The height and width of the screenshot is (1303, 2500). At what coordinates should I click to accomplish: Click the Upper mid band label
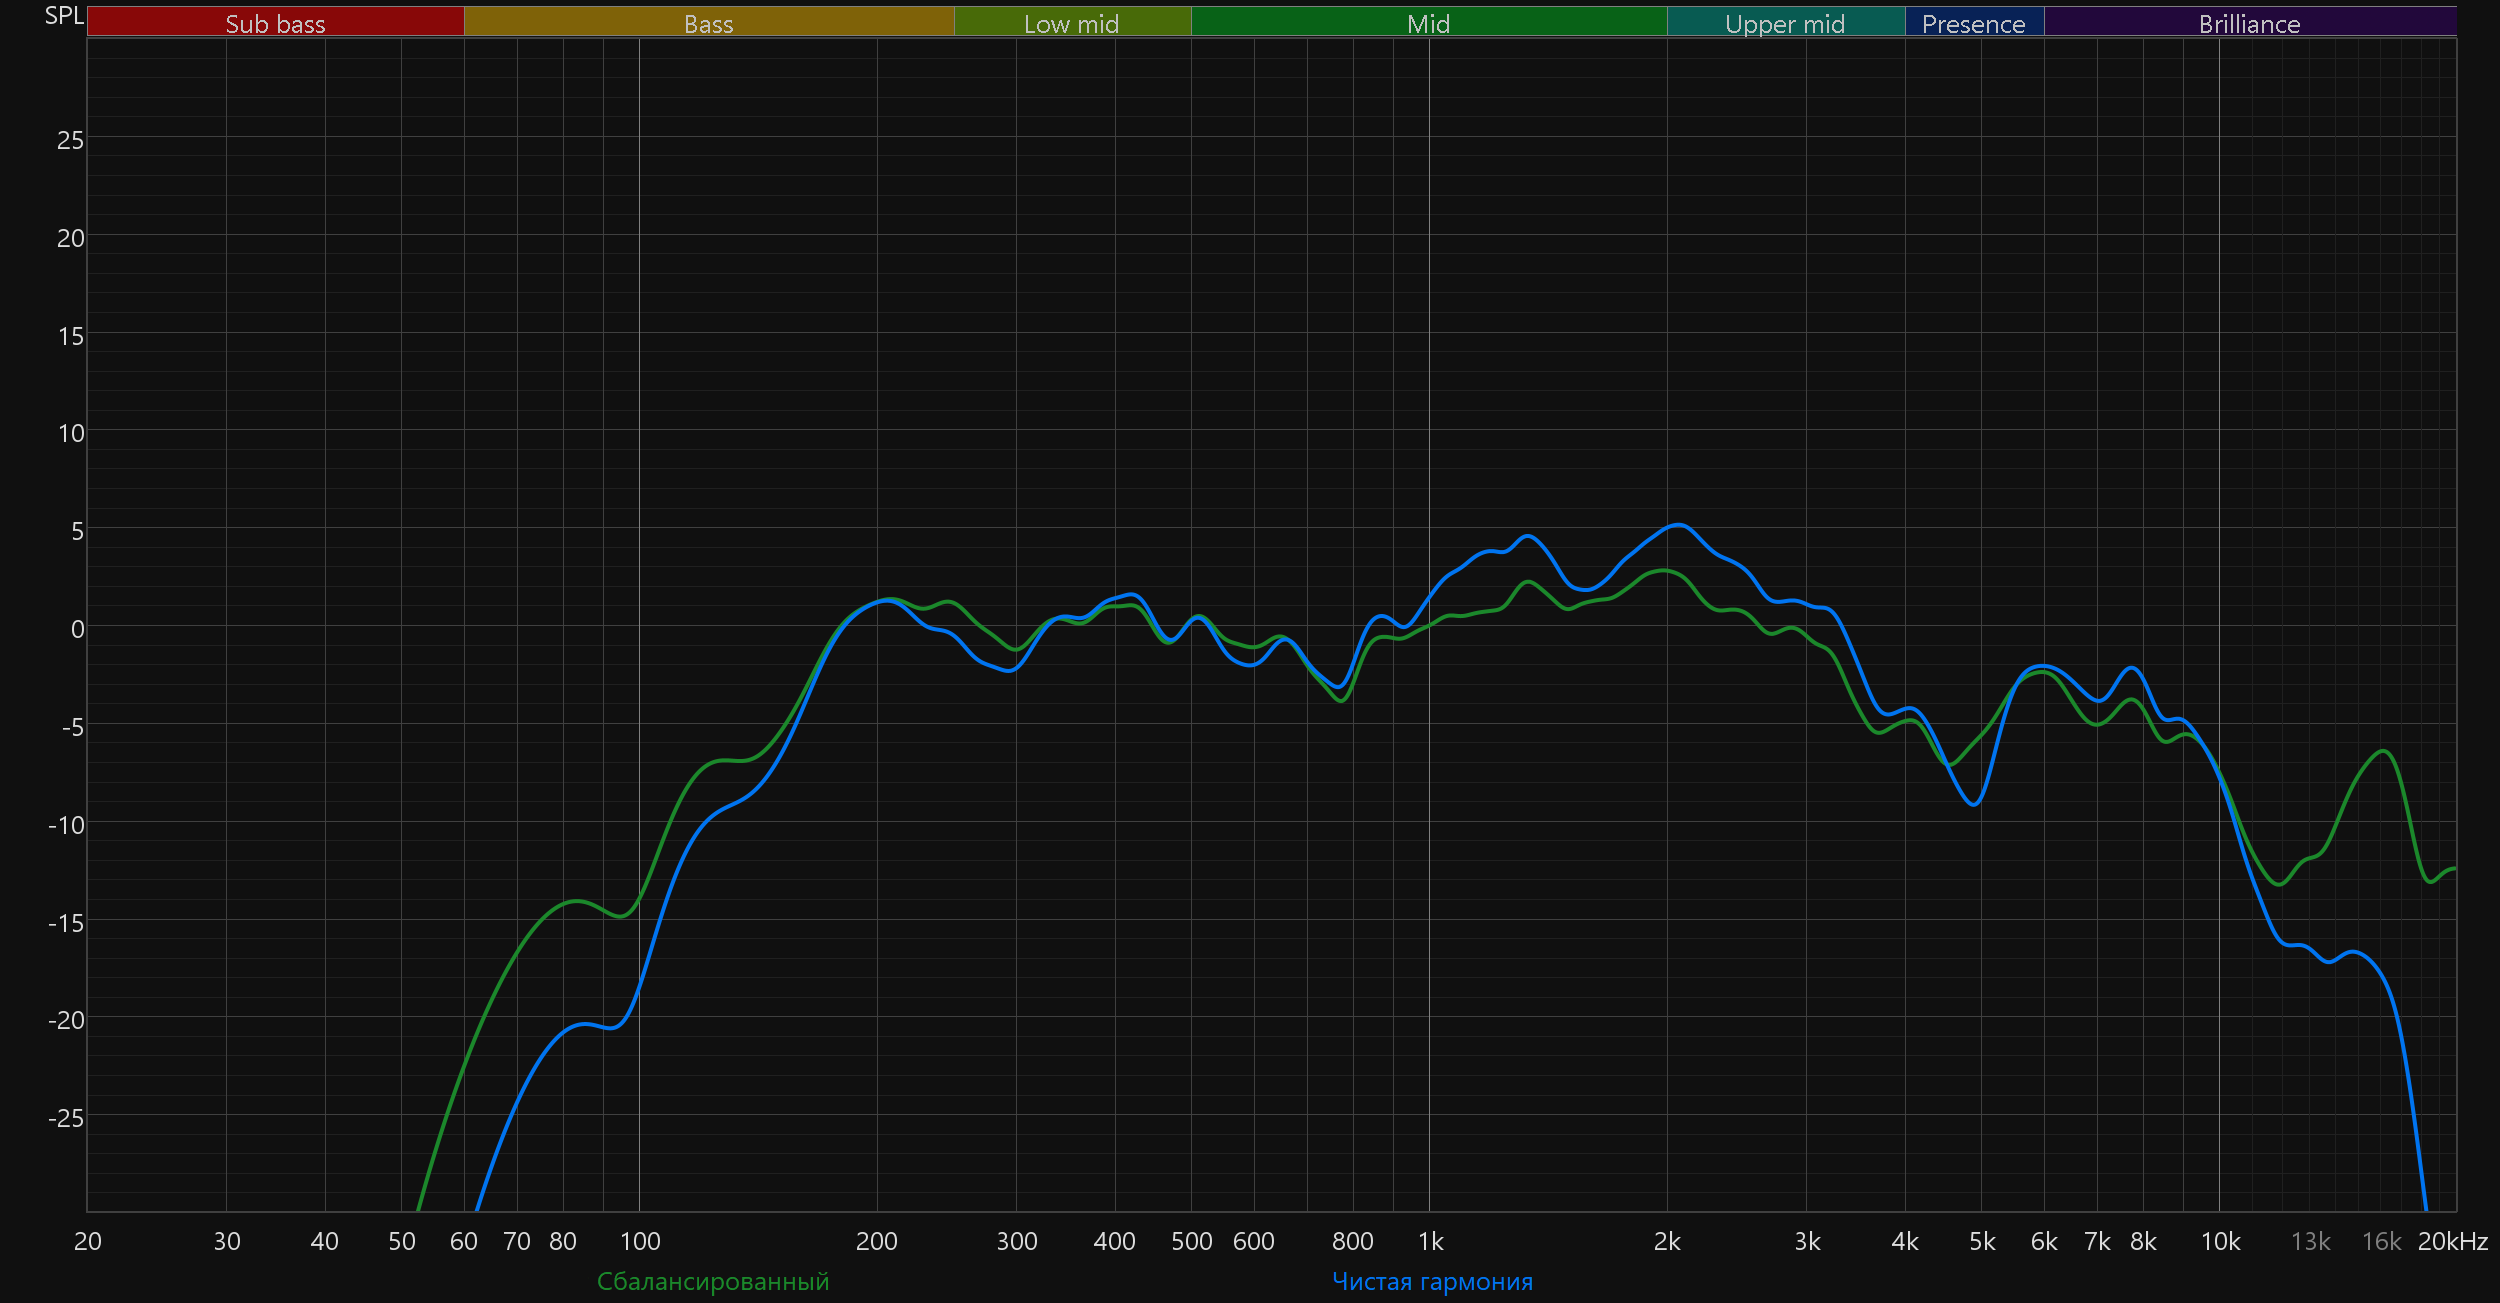[x=1785, y=23]
